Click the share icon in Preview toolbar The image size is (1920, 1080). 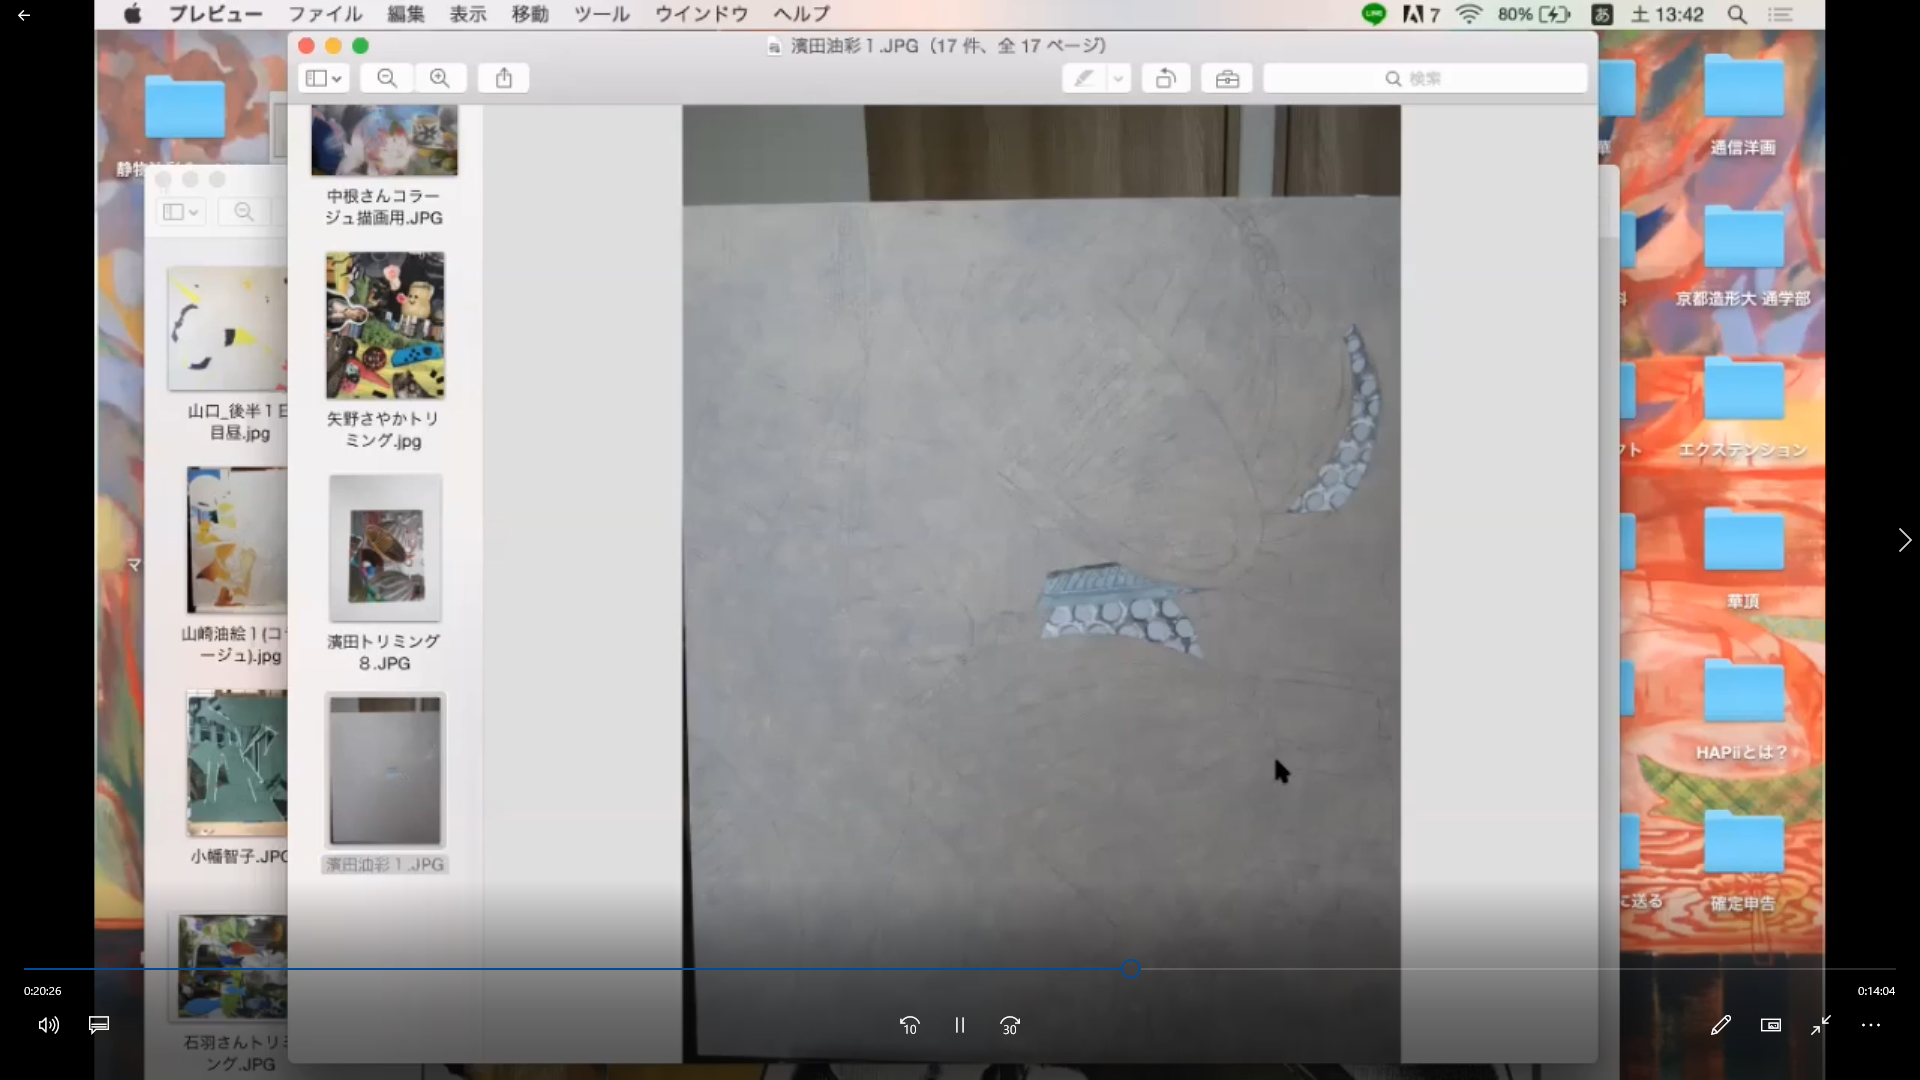[x=504, y=78]
